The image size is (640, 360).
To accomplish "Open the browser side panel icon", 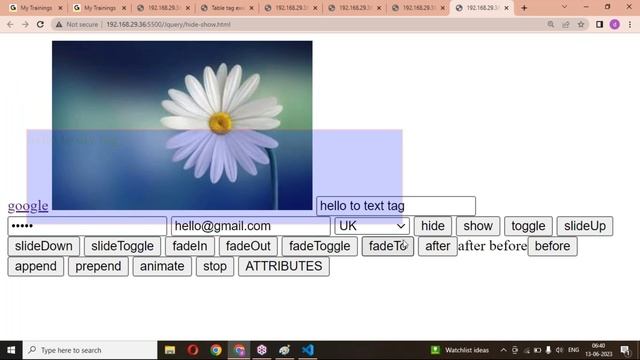I will pyautogui.click(x=599, y=24).
